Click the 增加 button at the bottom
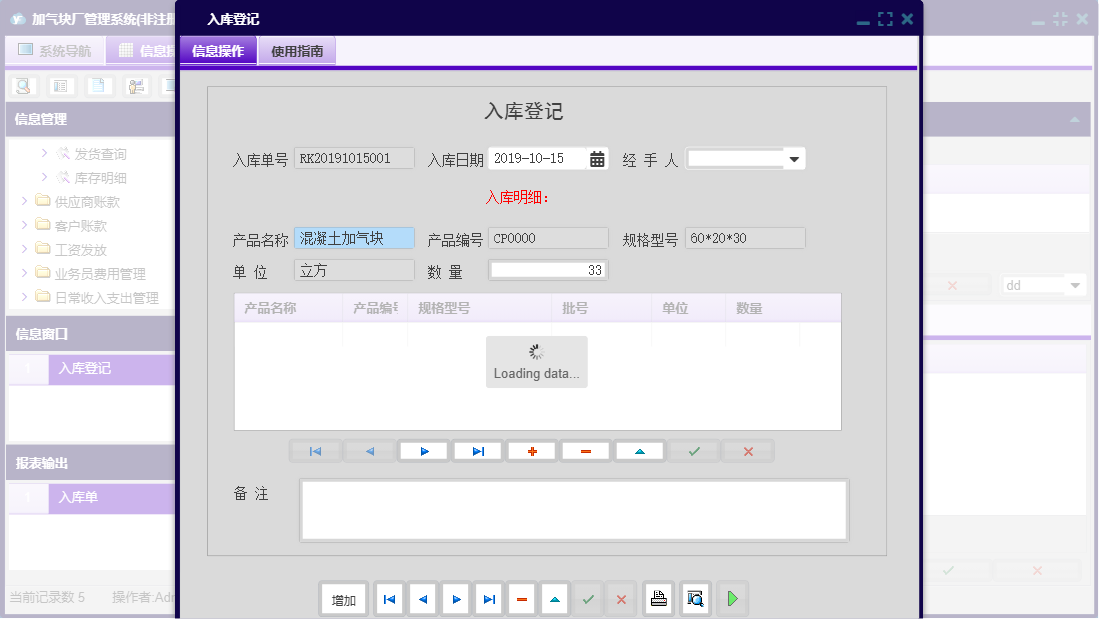The height and width of the screenshot is (625, 1099). click(x=343, y=598)
